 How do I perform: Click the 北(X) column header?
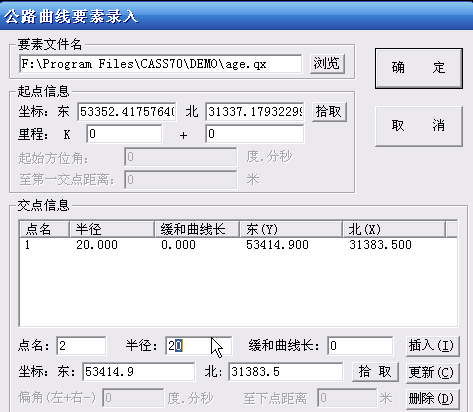(394, 229)
